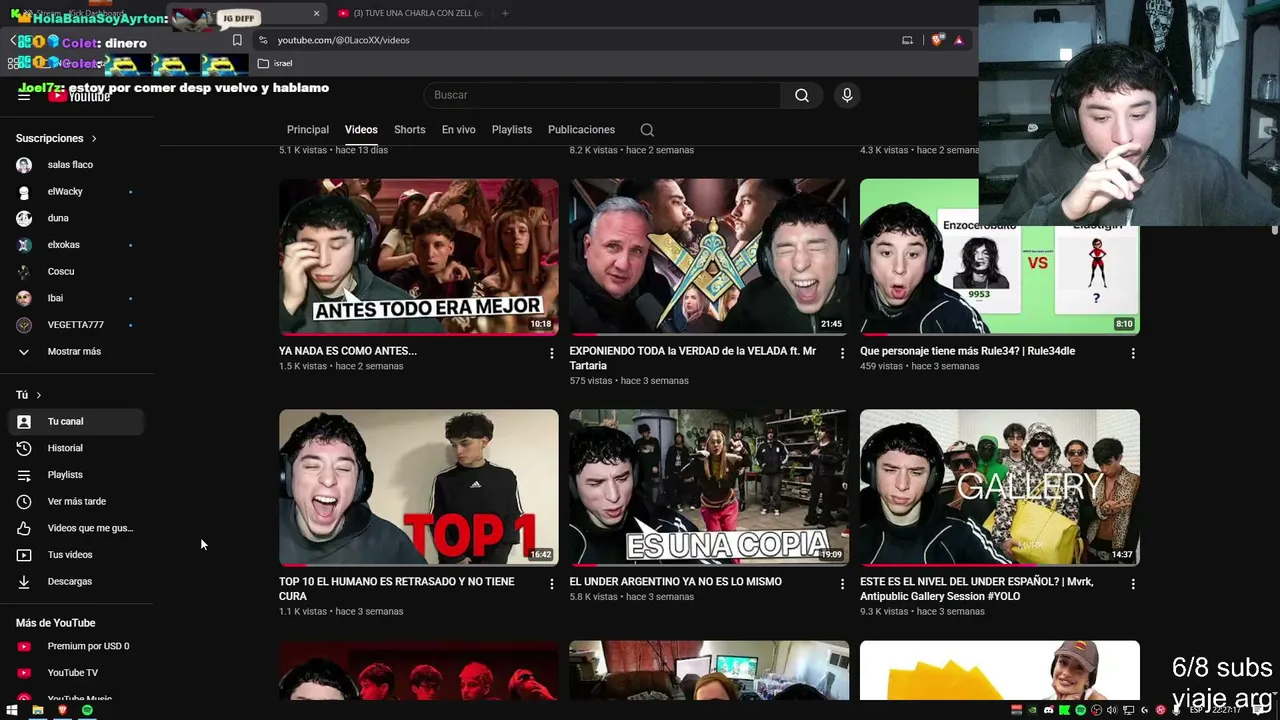Play the TOP 1 thumbnail video
Viewport: 1280px width, 720px height.
point(419,487)
